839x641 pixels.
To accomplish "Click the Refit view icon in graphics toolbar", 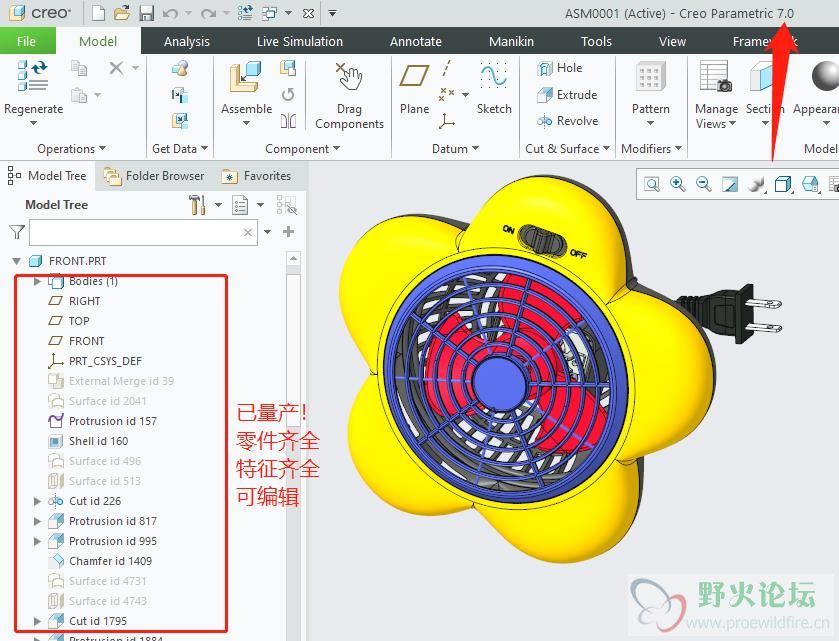I will coord(652,185).
